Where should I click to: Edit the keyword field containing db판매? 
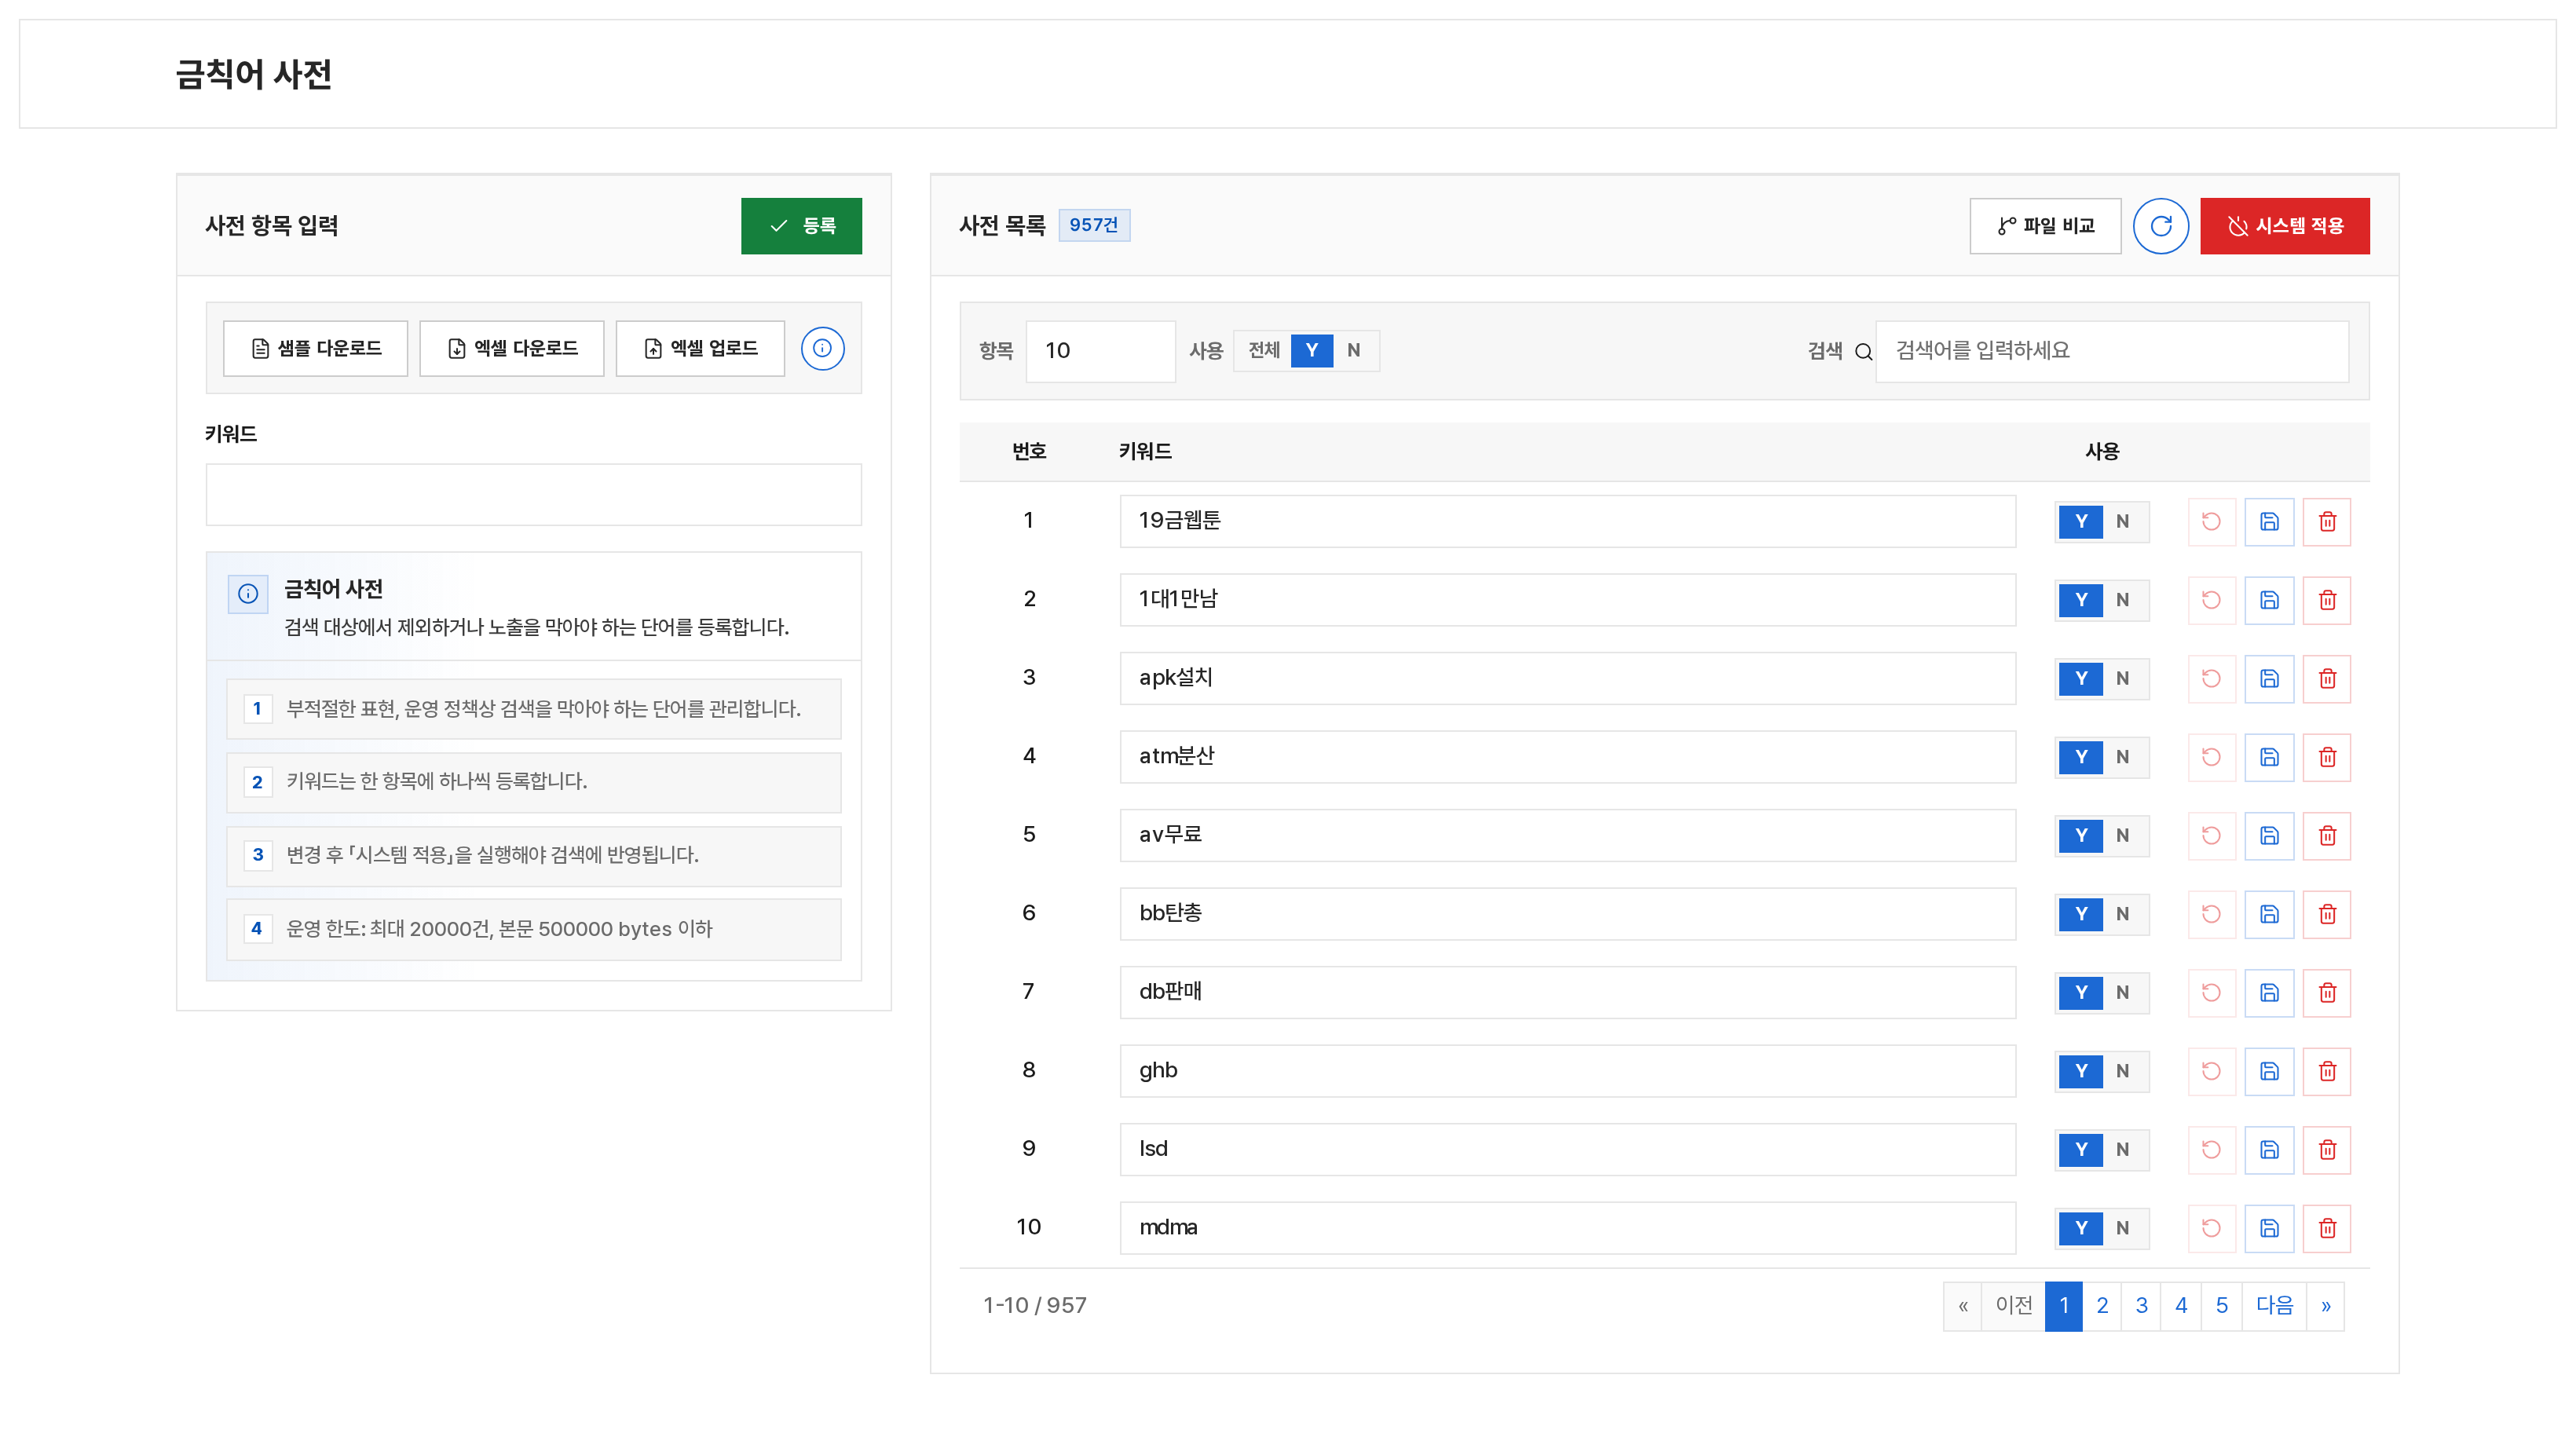[1567, 992]
